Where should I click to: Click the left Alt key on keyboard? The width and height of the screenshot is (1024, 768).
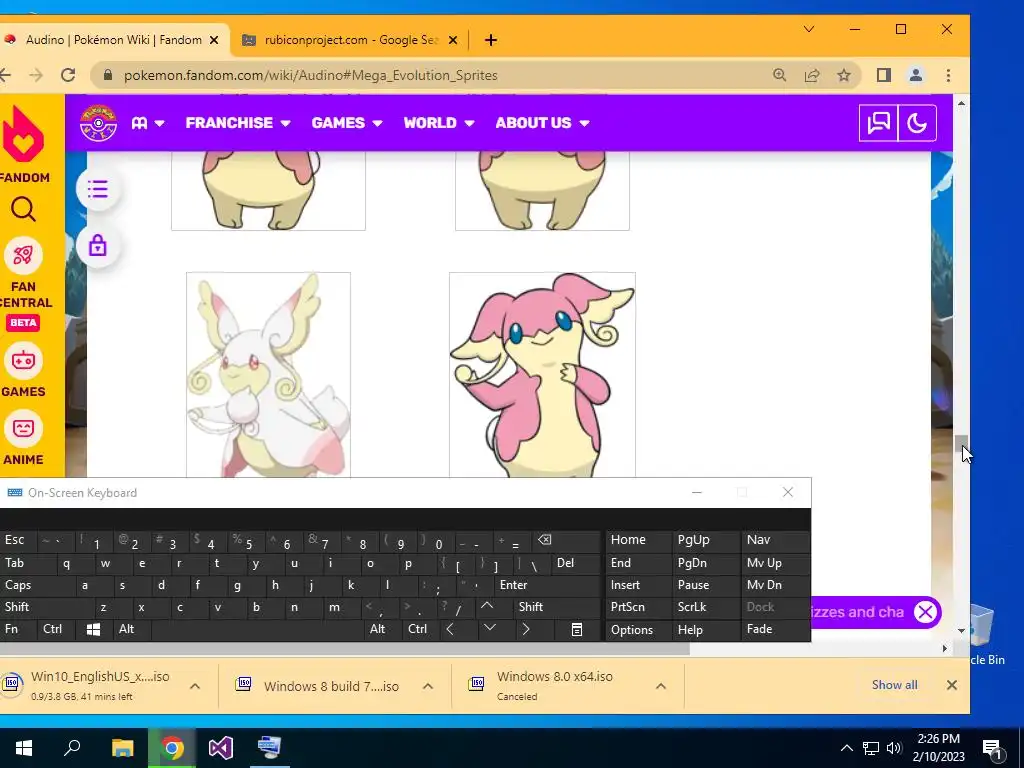pos(131,630)
